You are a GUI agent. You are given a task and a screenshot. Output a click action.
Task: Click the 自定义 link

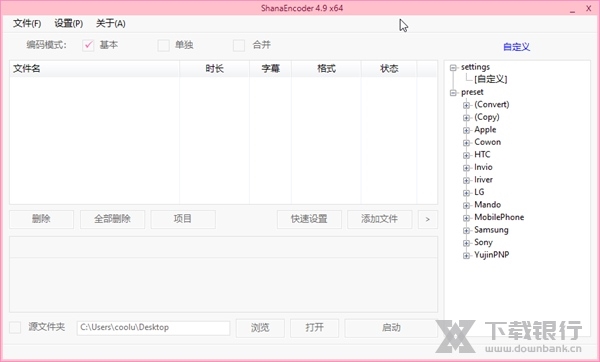pyautogui.click(x=516, y=47)
